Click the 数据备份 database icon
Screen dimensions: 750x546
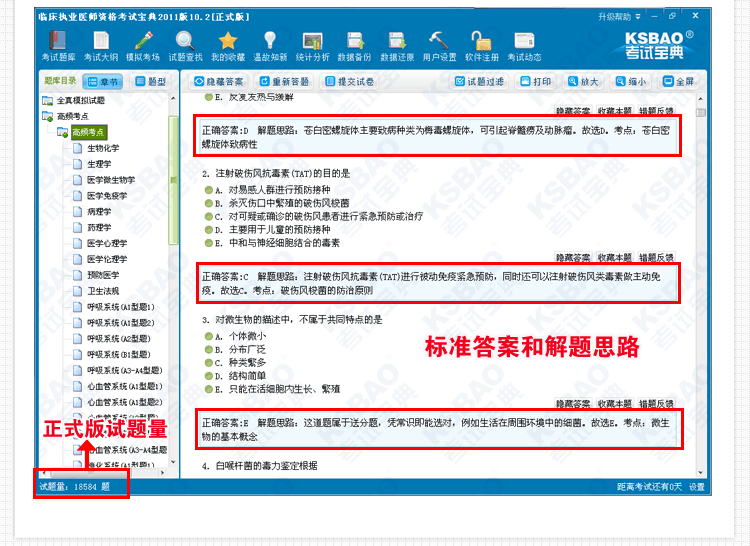355,46
